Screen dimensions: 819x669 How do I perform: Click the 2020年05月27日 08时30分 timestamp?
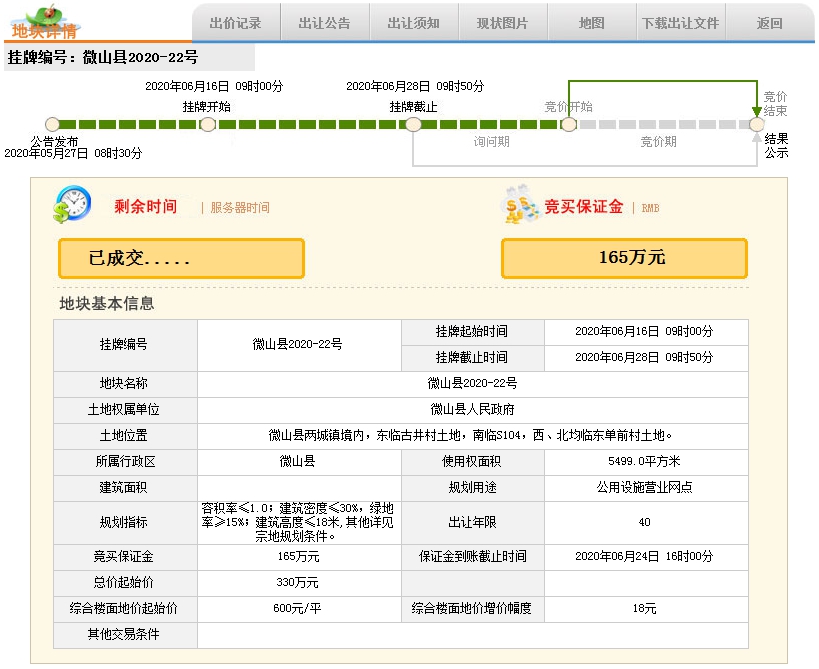(x=73, y=153)
